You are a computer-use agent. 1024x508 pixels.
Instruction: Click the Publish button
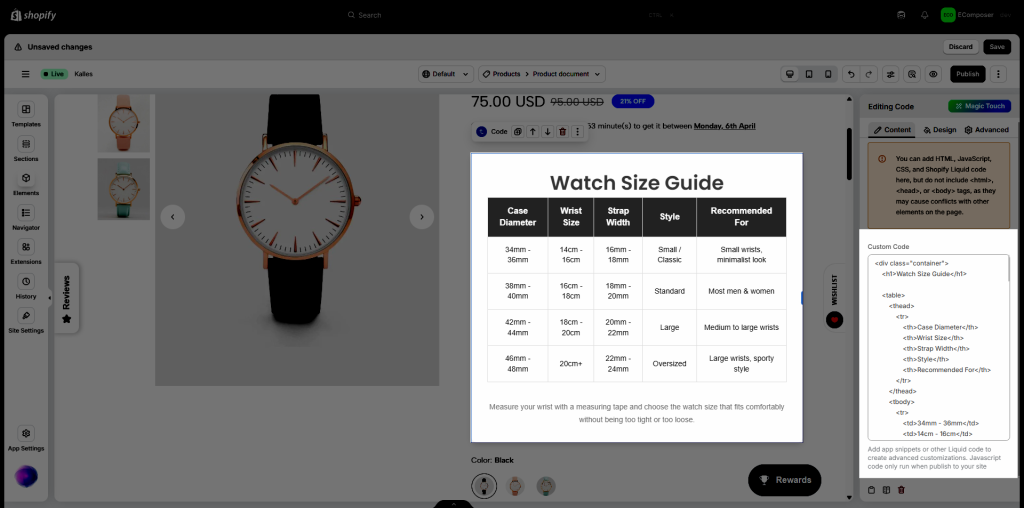pos(967,74)
